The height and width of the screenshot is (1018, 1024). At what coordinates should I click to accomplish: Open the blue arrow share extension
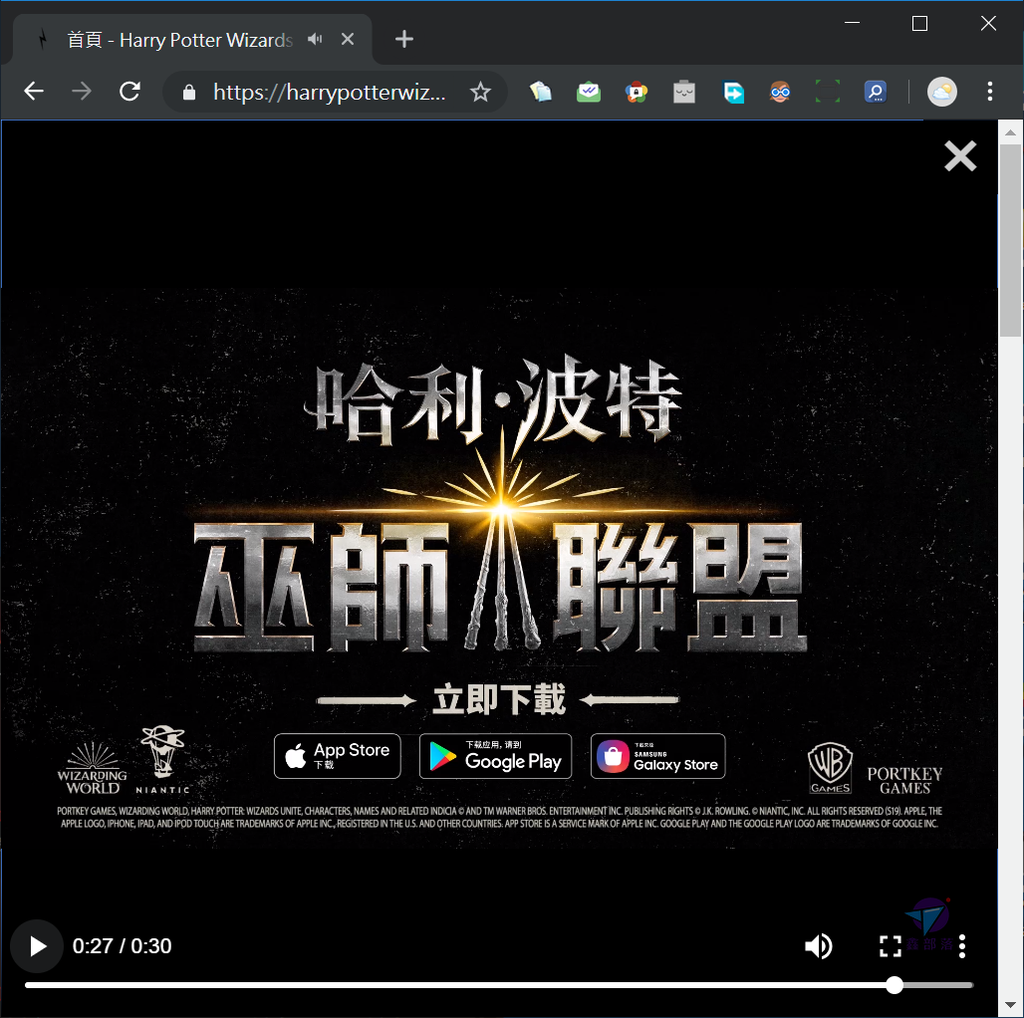[x=733, y=92]
